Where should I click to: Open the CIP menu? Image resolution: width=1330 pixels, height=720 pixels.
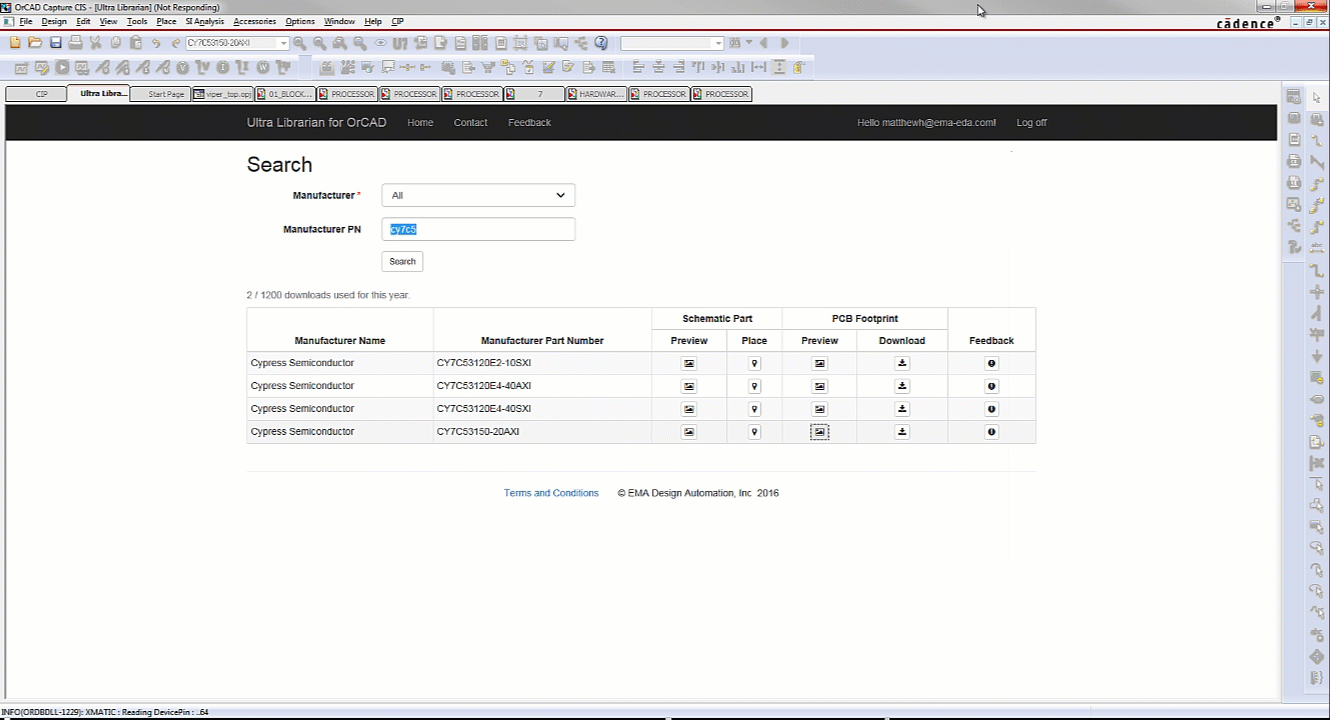(397, 21)
